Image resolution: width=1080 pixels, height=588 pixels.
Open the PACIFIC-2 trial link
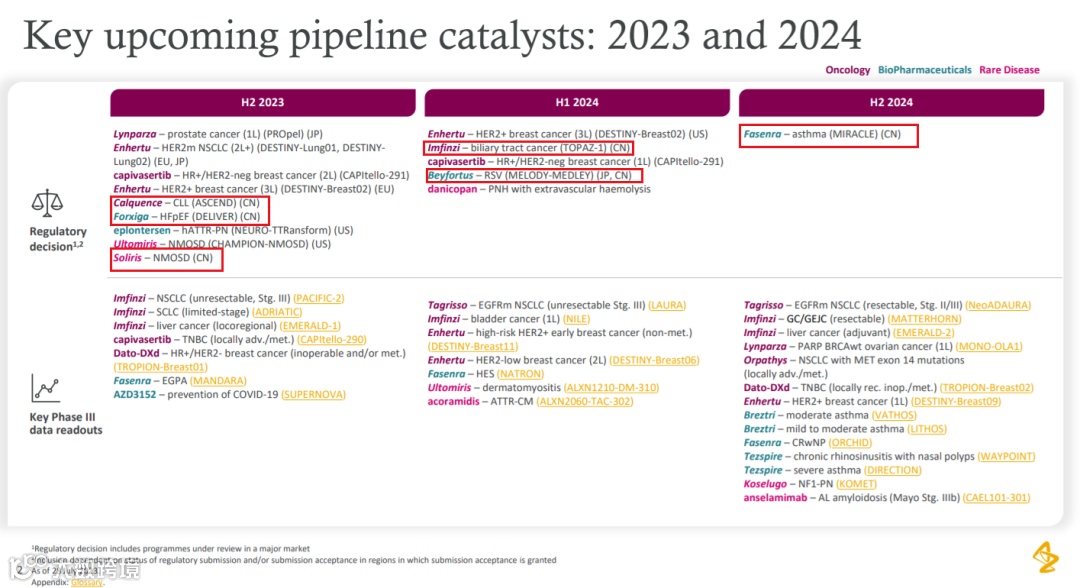click(319, 298)
